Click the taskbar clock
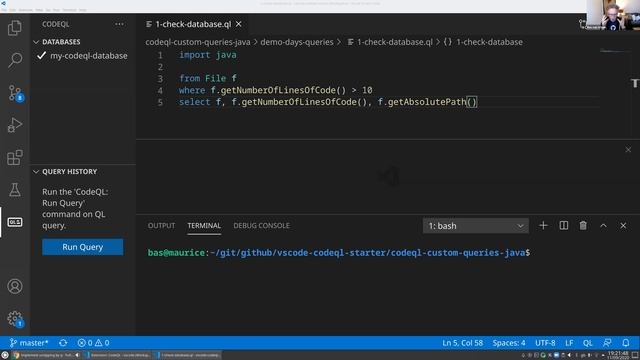 tap(618, 355)
